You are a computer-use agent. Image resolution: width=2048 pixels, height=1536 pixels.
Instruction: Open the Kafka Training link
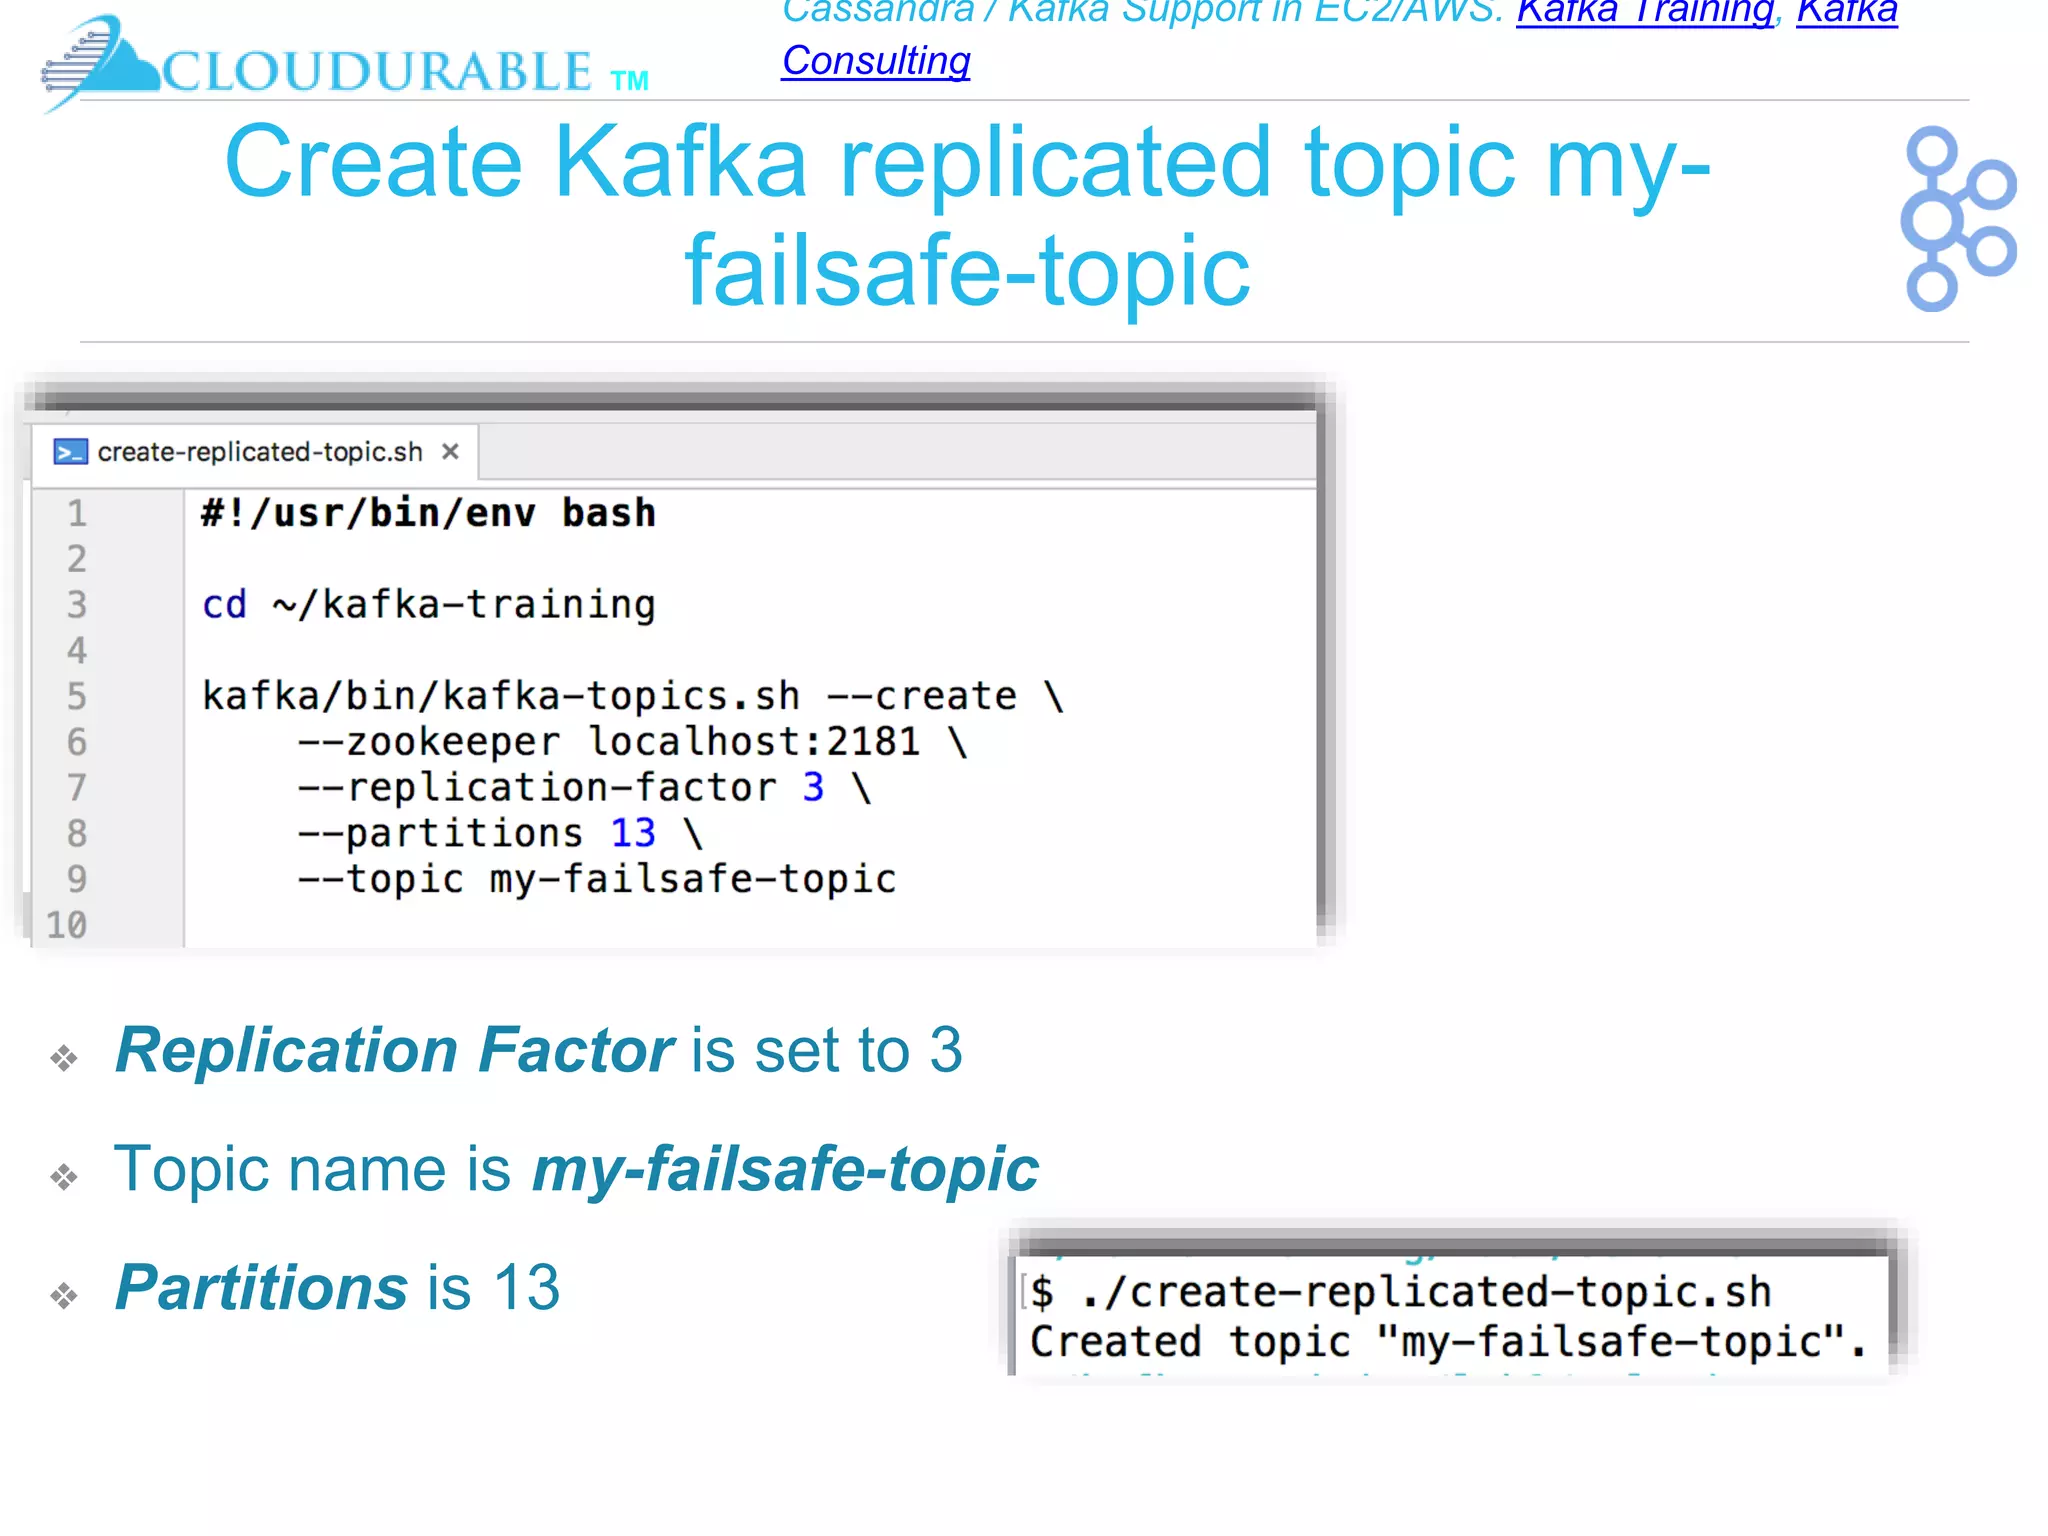1645,12
